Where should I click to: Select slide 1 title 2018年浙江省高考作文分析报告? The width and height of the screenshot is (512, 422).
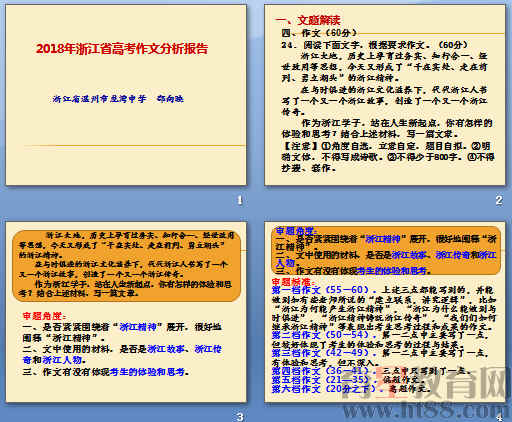(122, 49)
